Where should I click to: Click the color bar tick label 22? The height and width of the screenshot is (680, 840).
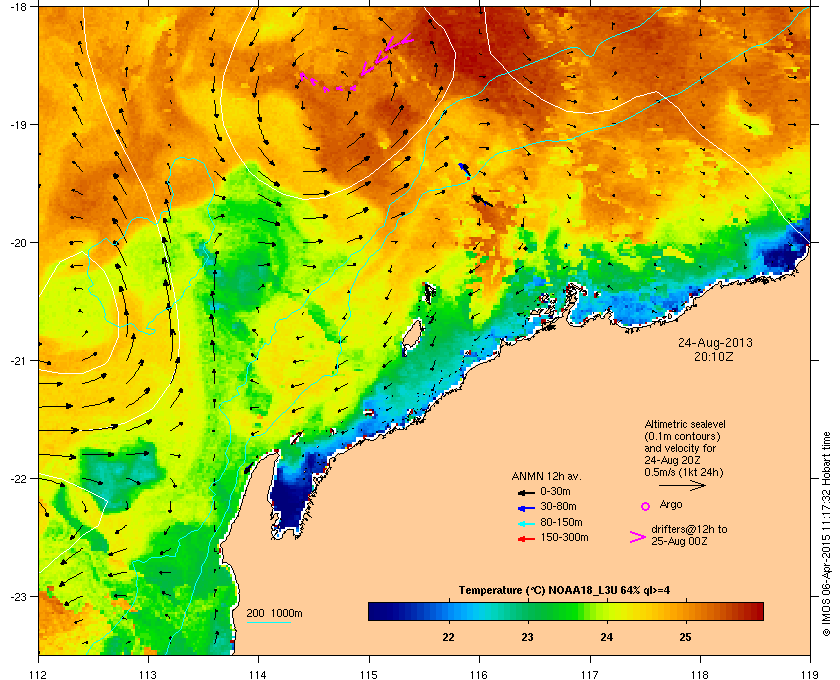tap(448, 638)
